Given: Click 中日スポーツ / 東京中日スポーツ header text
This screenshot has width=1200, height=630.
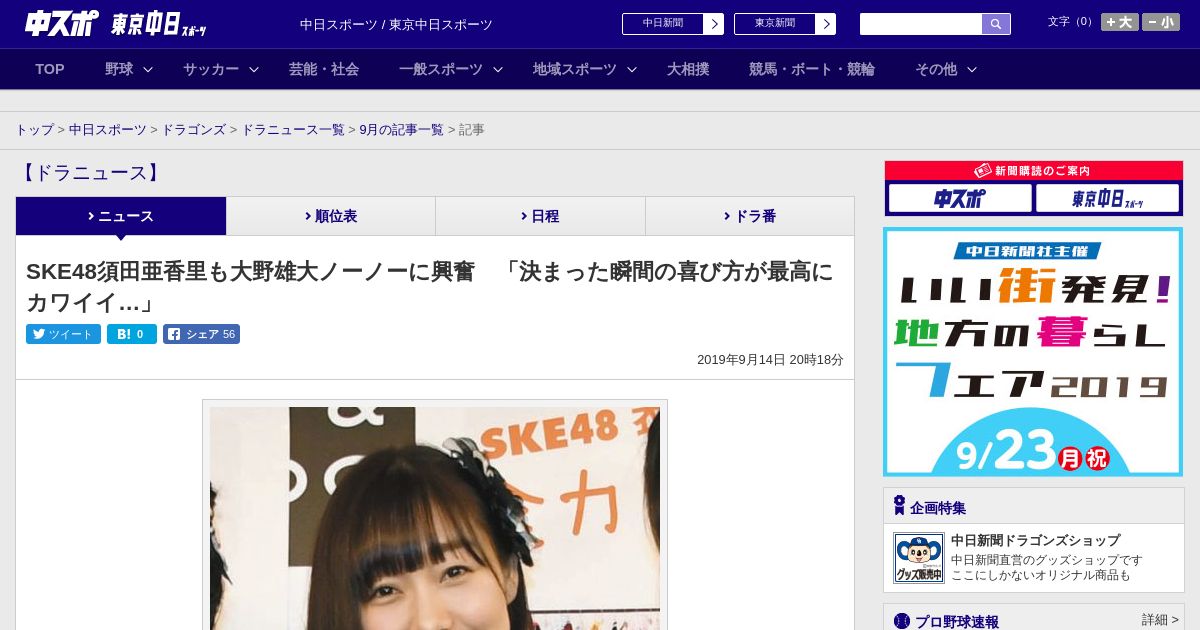Looking at the screenshot, I should click(396, 25).
